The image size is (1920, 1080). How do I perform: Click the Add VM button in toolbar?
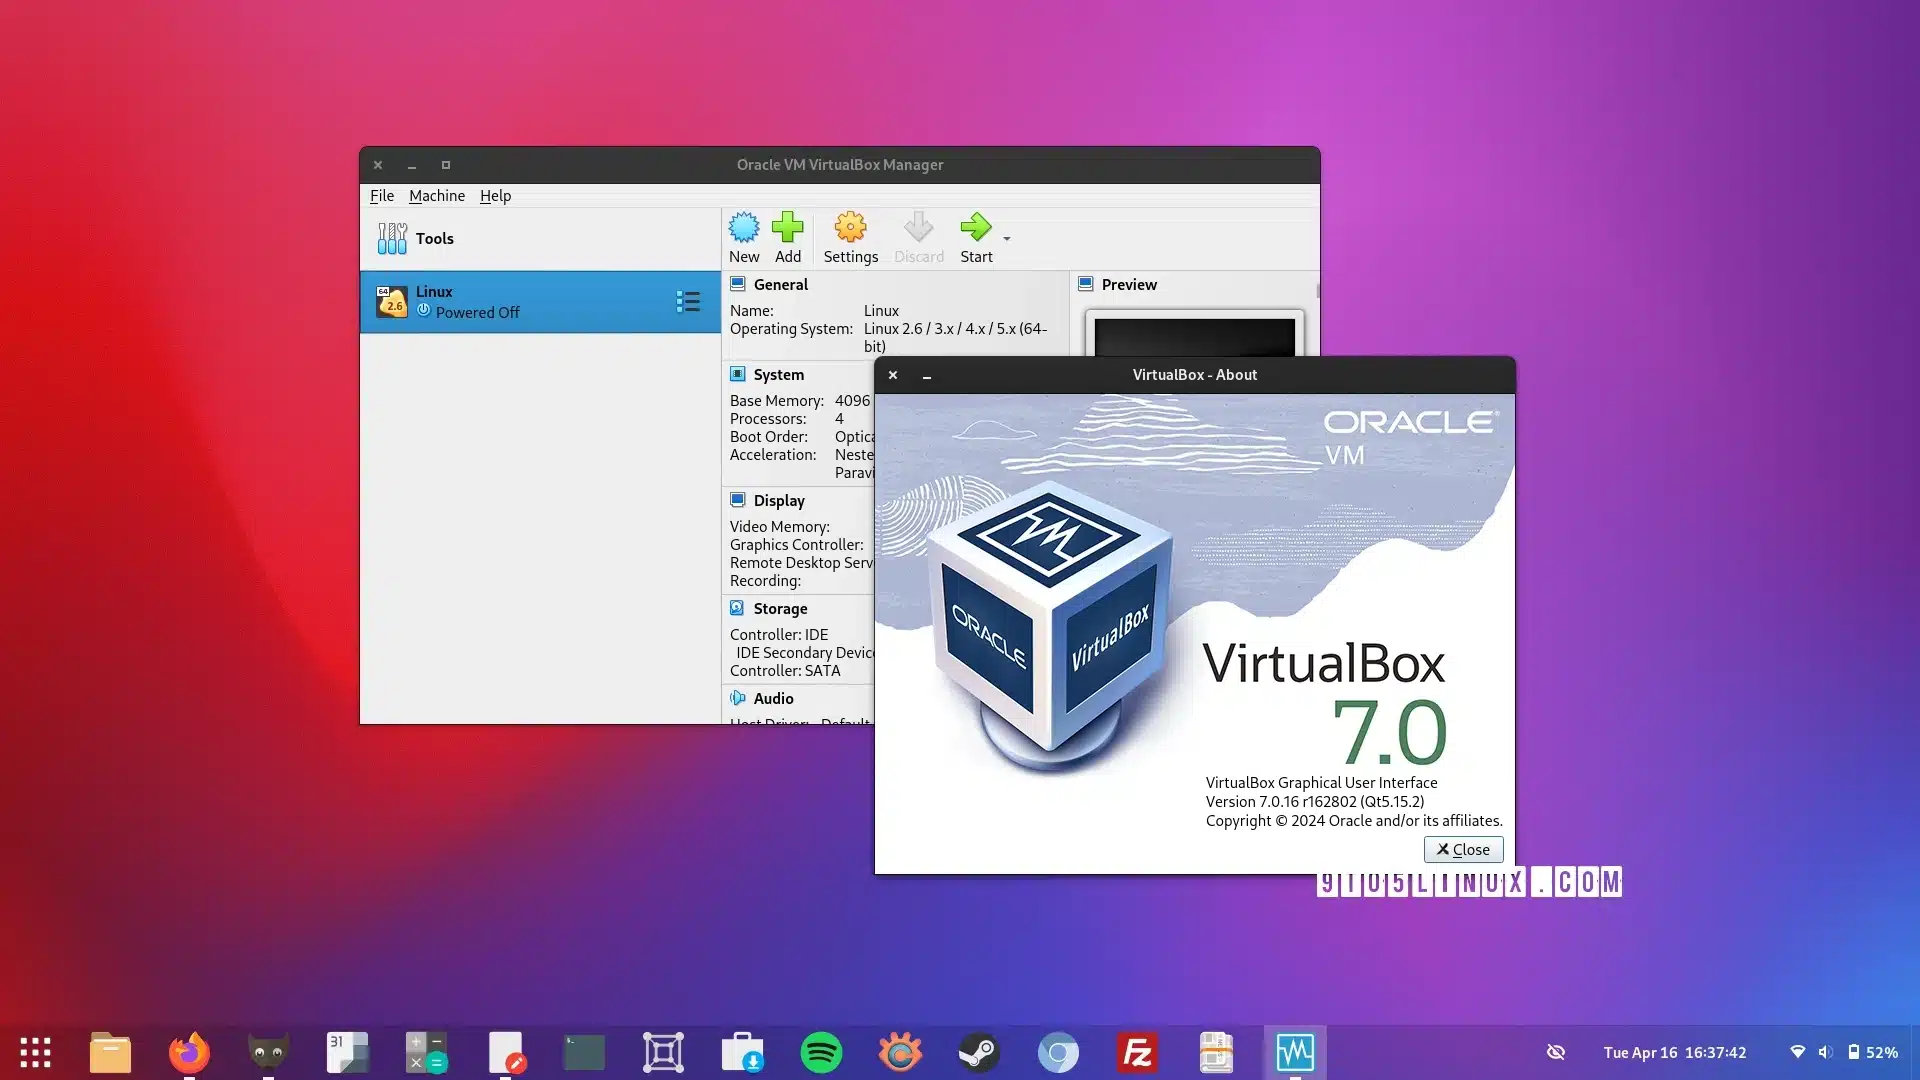[x=787, y=237]
